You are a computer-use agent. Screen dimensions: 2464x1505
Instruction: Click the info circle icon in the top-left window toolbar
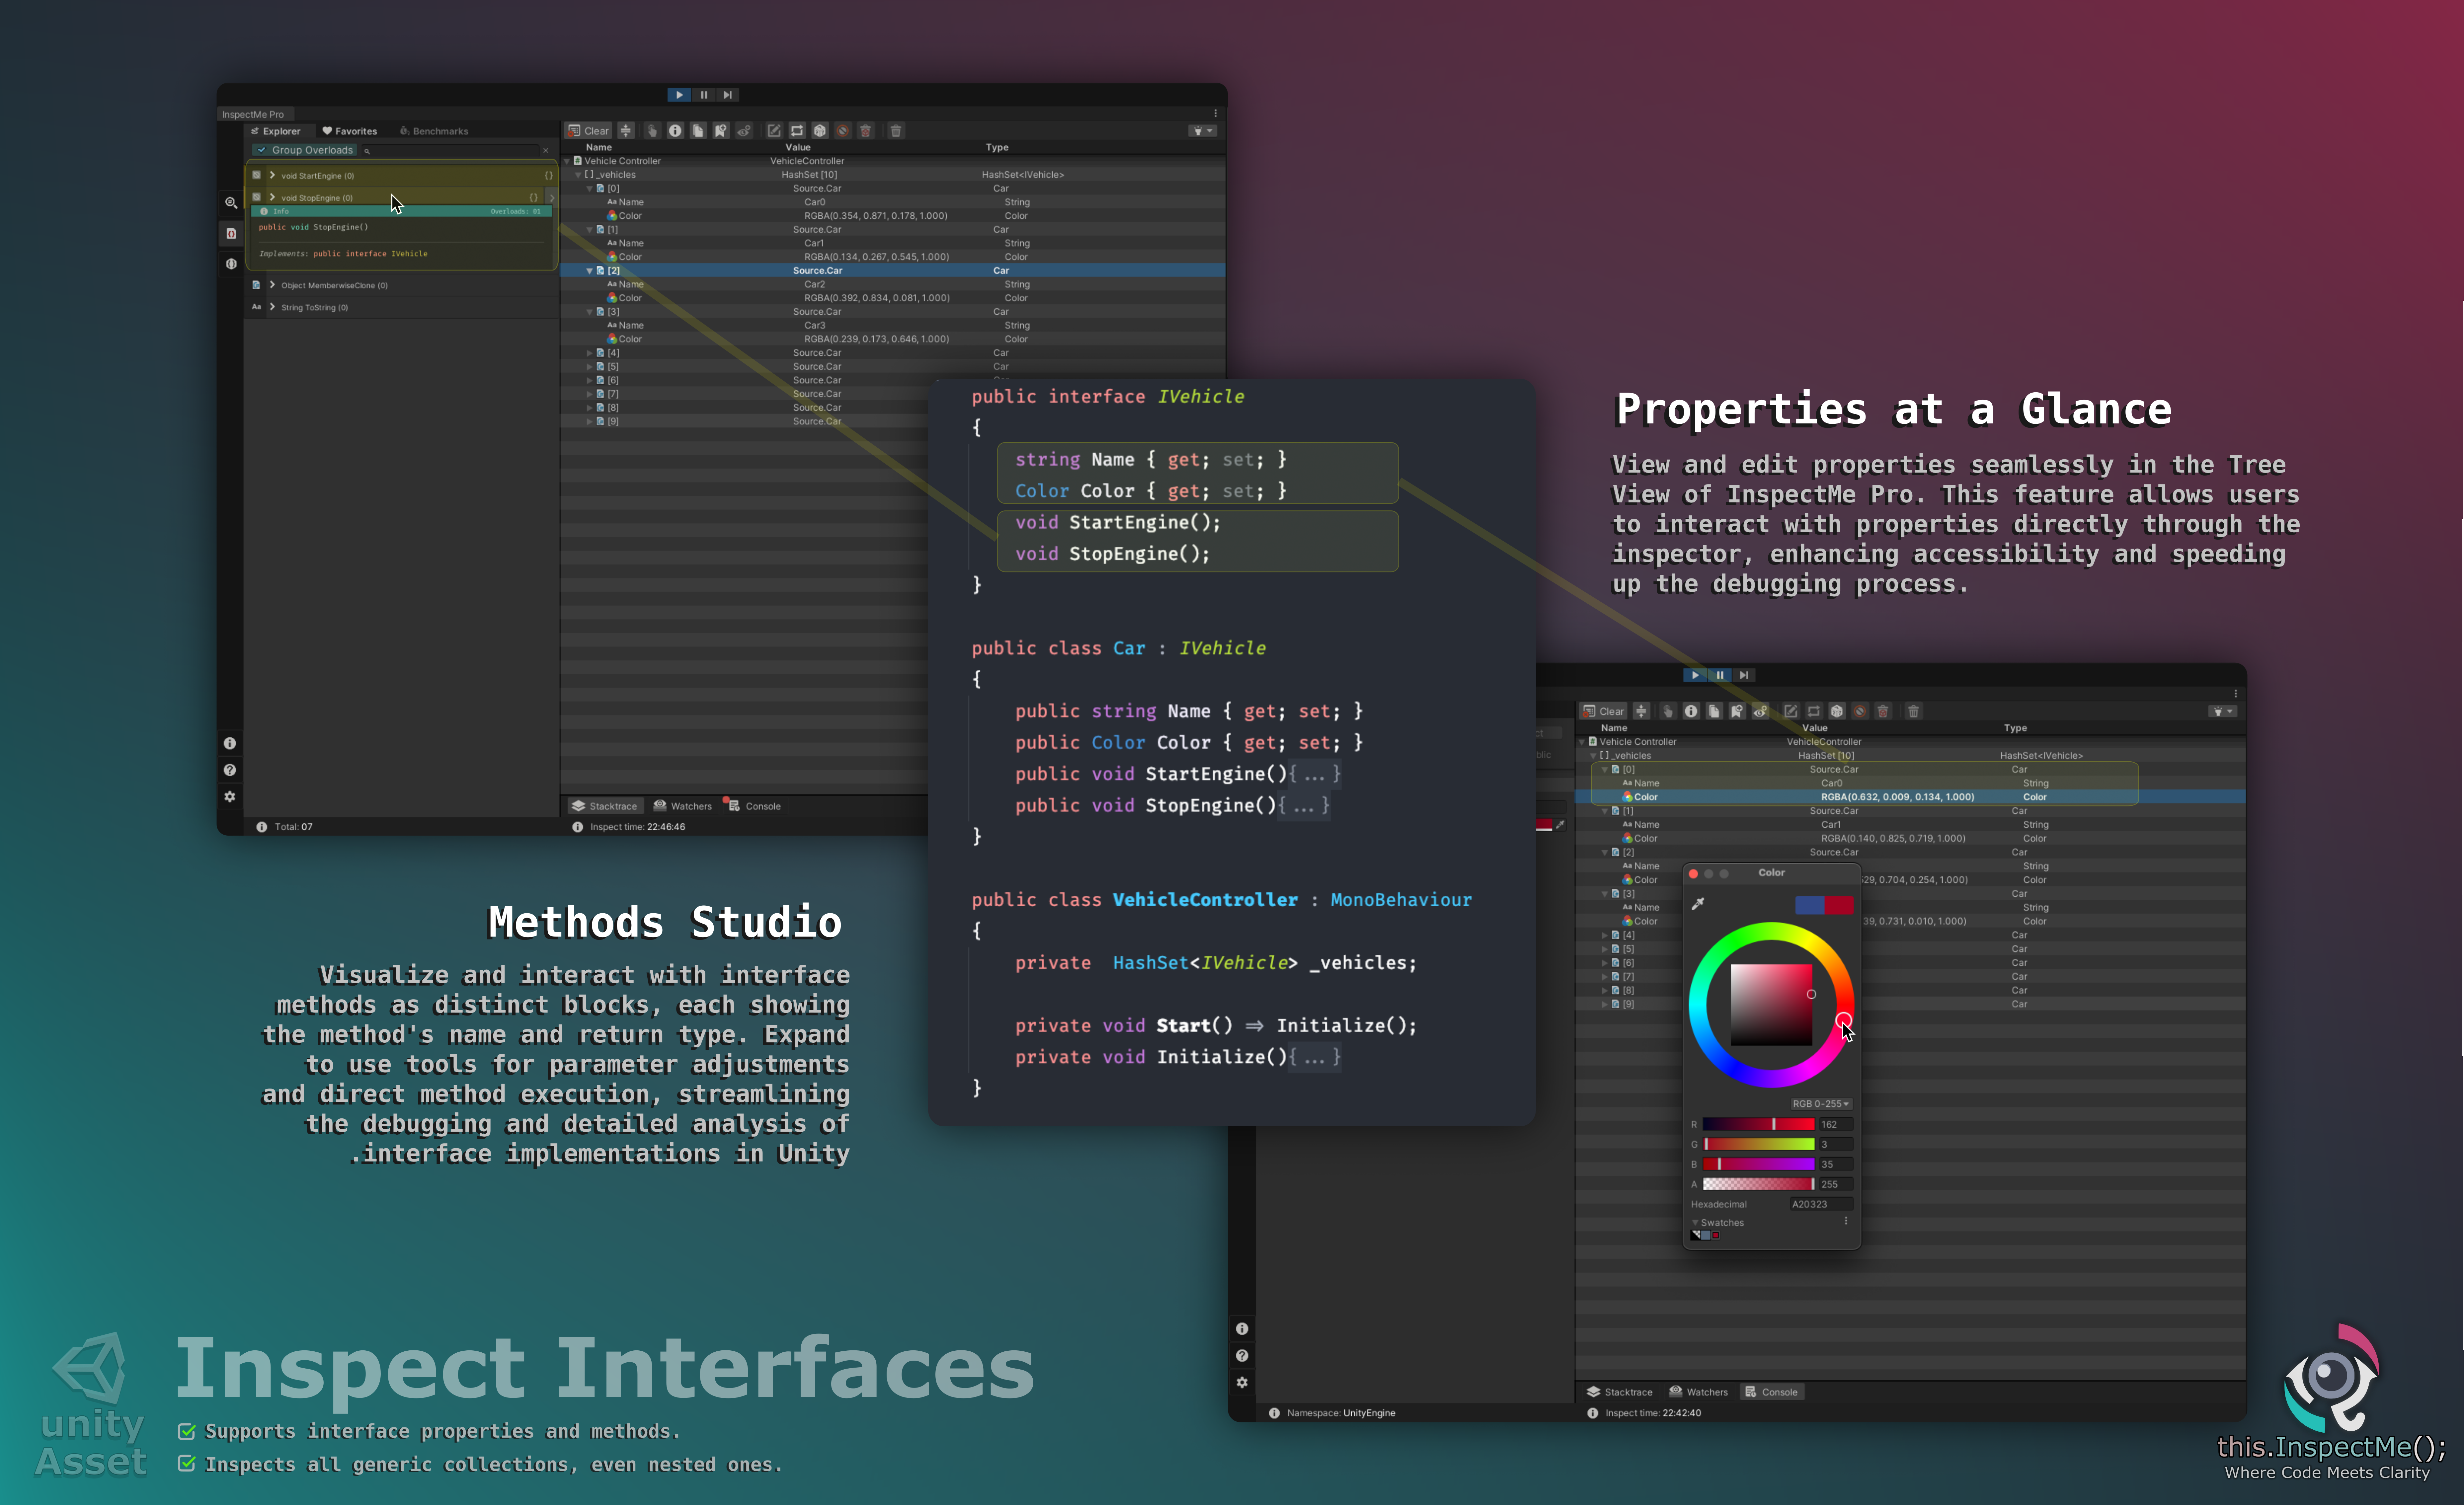pyautogui.click(x=675, y=131)
